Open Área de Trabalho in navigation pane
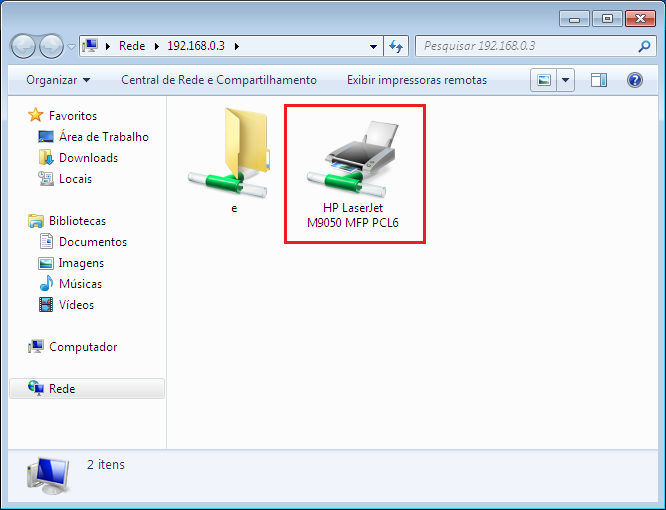Viewport: 666px width, 510px height. 104,137
